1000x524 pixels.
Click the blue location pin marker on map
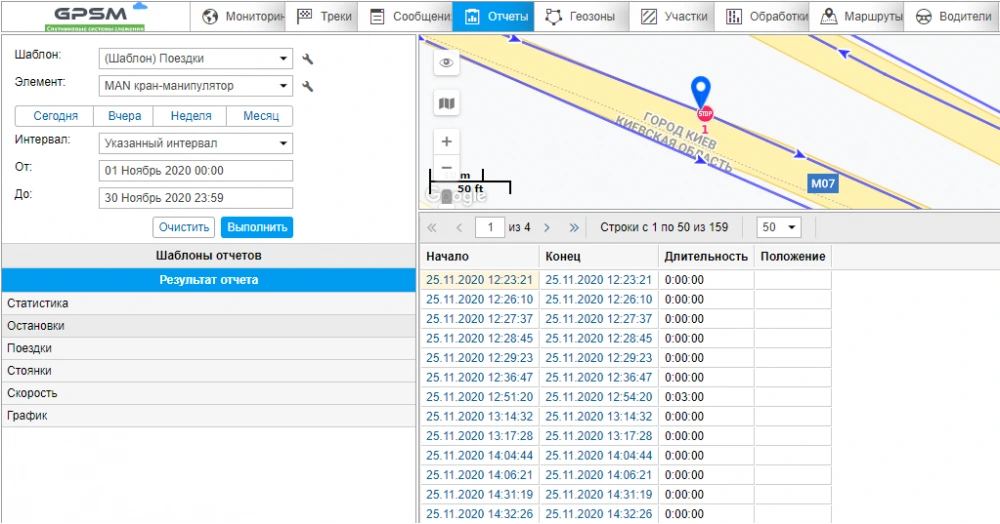704,95
